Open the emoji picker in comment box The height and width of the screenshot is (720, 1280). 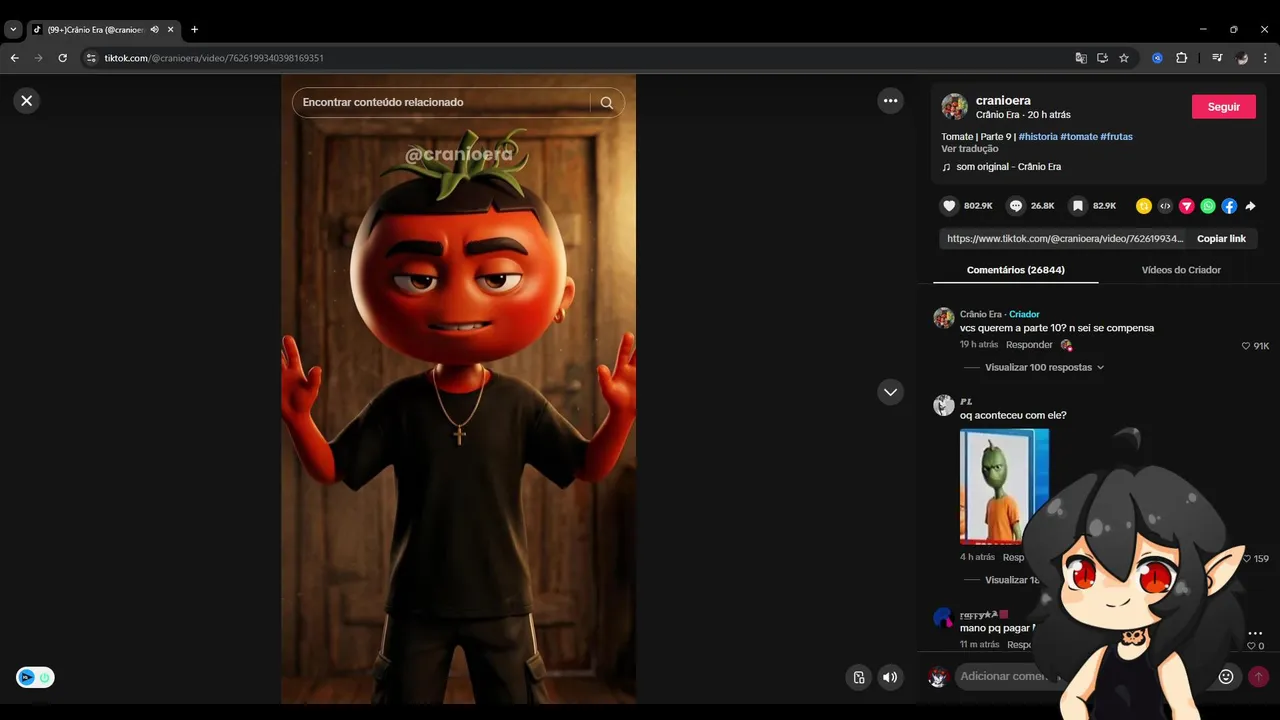click(1226, 677)
